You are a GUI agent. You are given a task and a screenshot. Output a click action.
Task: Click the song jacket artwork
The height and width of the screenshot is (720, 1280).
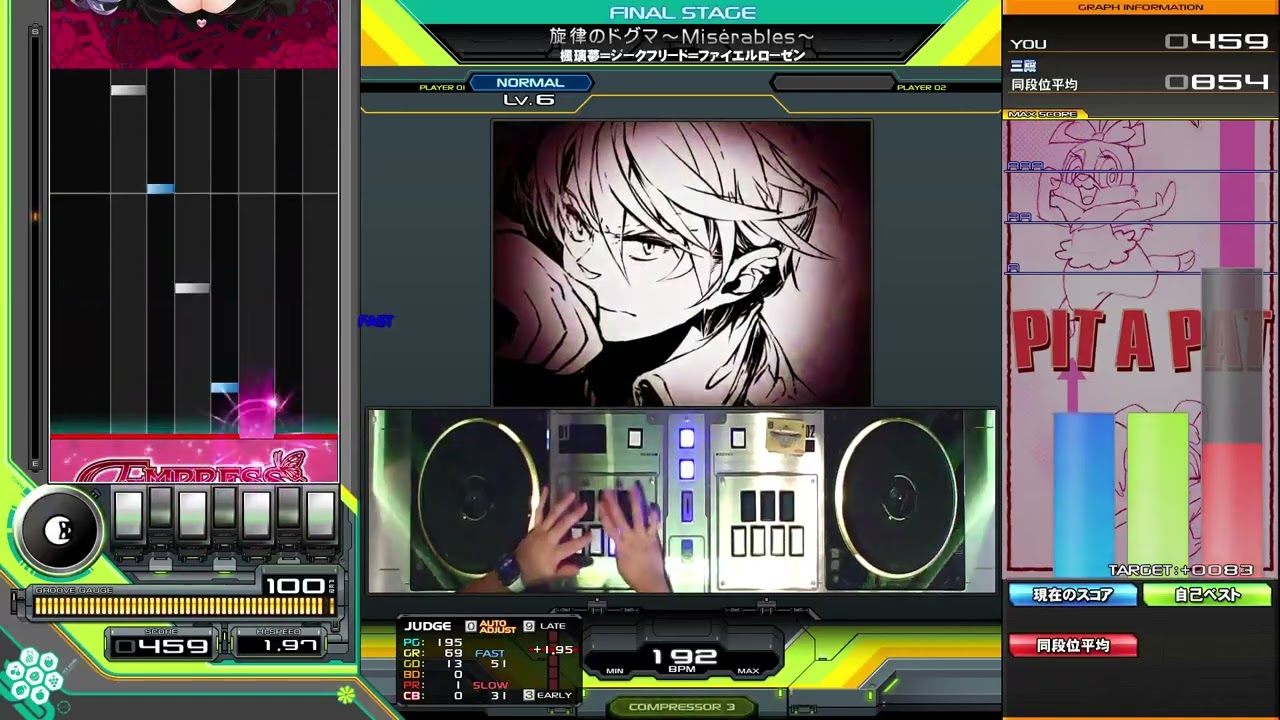pyautogui.click(x=682, y=263)
